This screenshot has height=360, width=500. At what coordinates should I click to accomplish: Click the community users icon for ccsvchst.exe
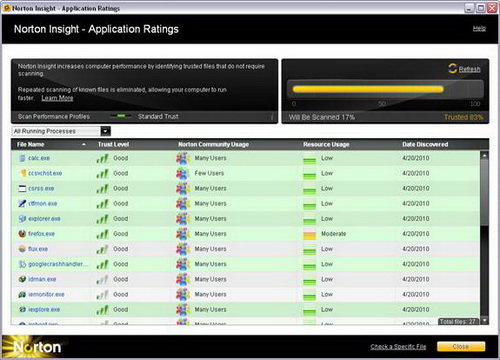[183, 173]
